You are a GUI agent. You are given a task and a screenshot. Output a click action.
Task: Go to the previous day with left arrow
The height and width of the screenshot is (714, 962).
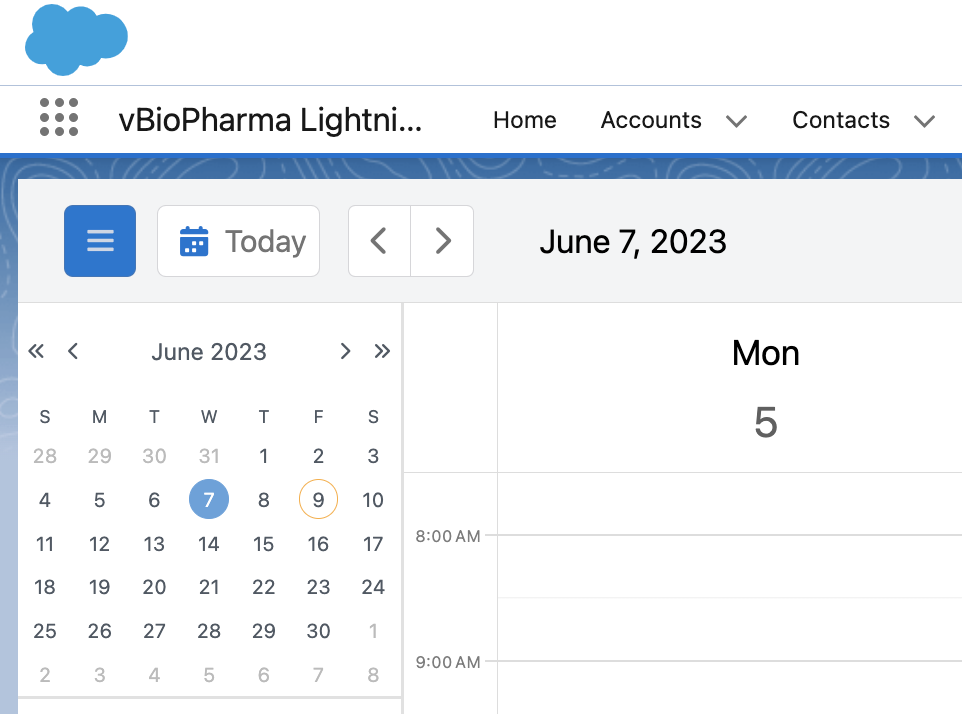[x=379, y=240]
